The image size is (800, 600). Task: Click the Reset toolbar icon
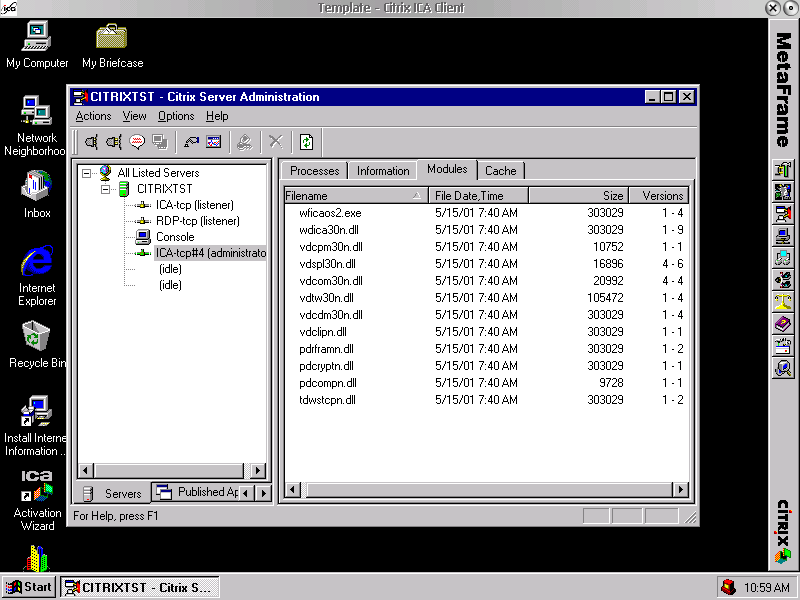tap(191, 142)
